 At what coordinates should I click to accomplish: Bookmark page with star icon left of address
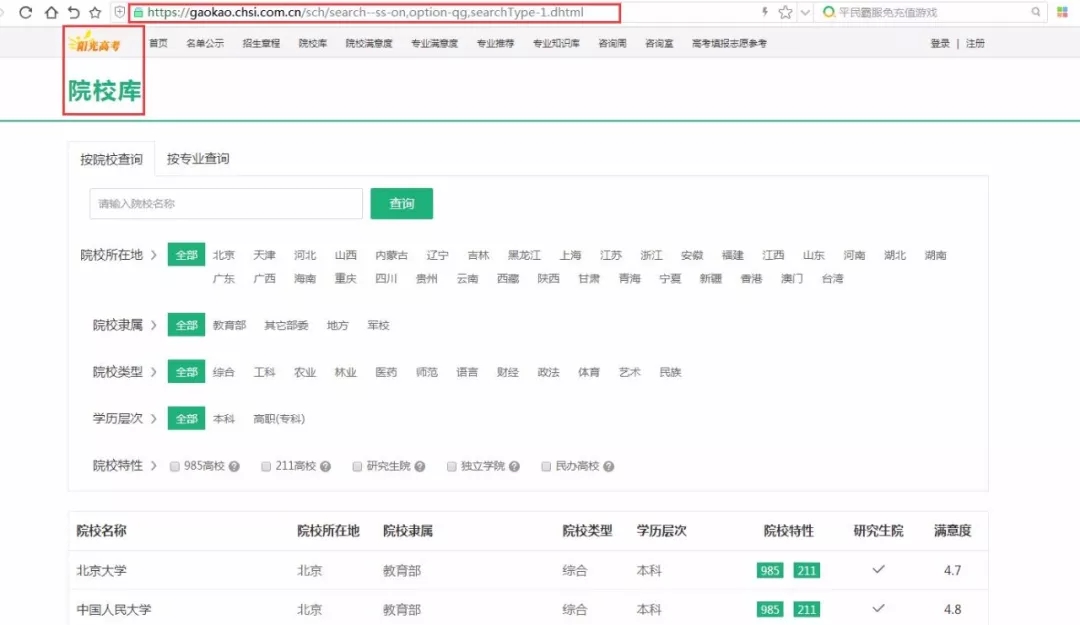click(95, 13)
